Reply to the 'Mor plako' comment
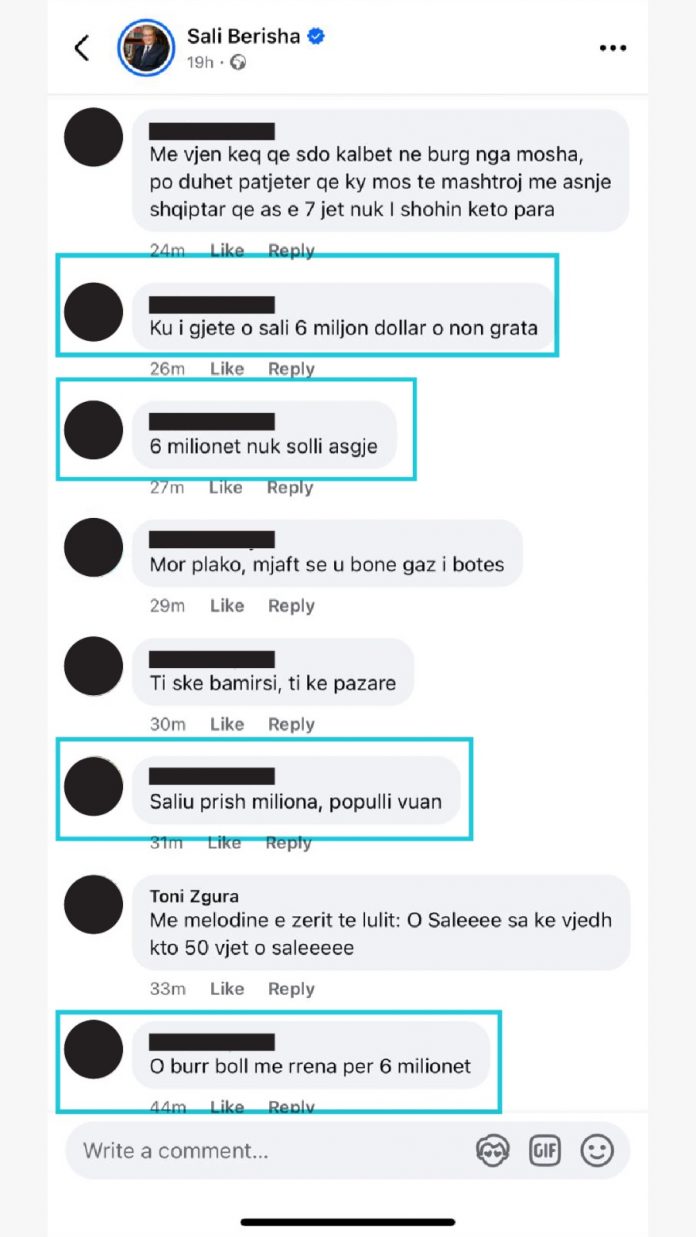Image resolution: width=696 pixels, height=1237 pixels. click(x=291, y=605)
